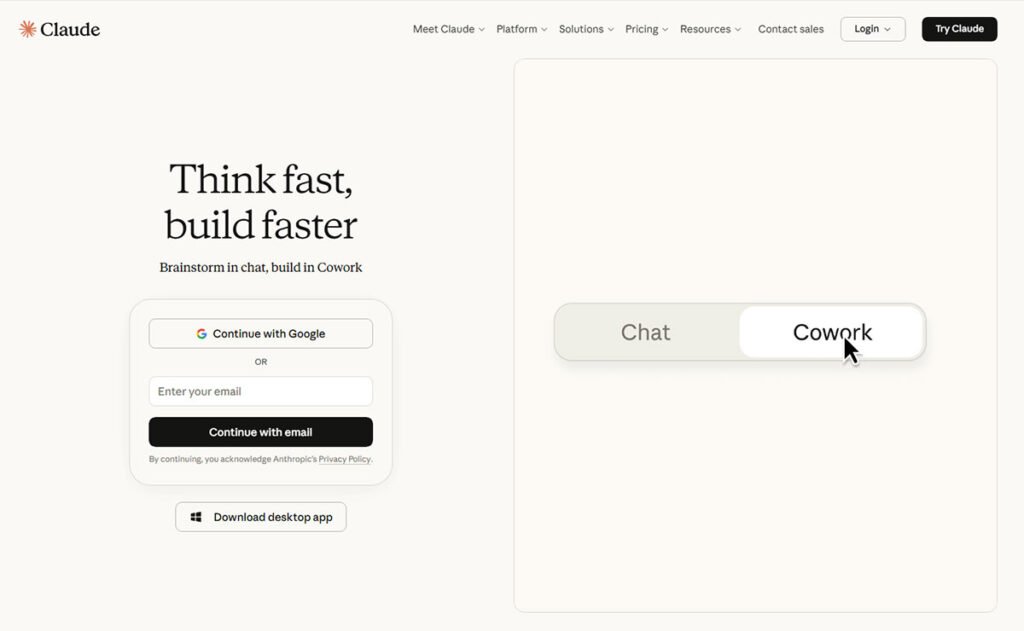Open the Meet Claude menu
This screenshot has height=631, width=1024.
click(448, 29)
